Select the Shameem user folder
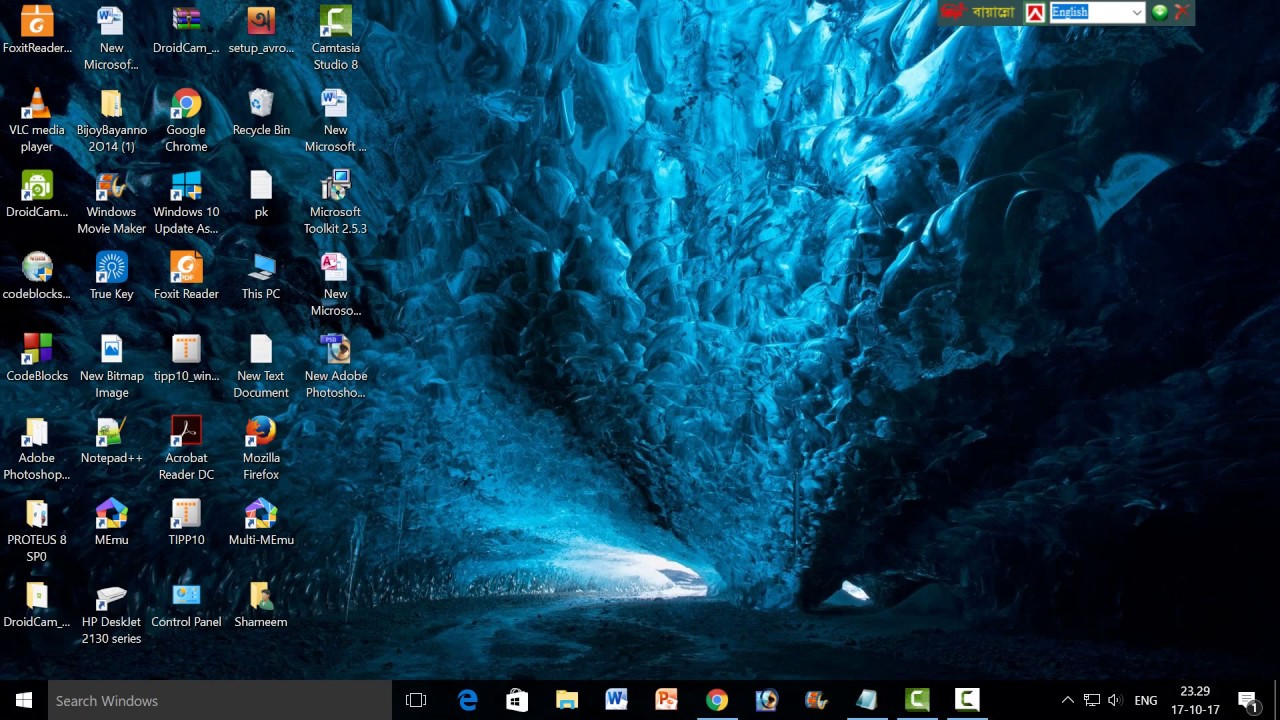Viewport: 1280px width, 720px height. (261, 604)
